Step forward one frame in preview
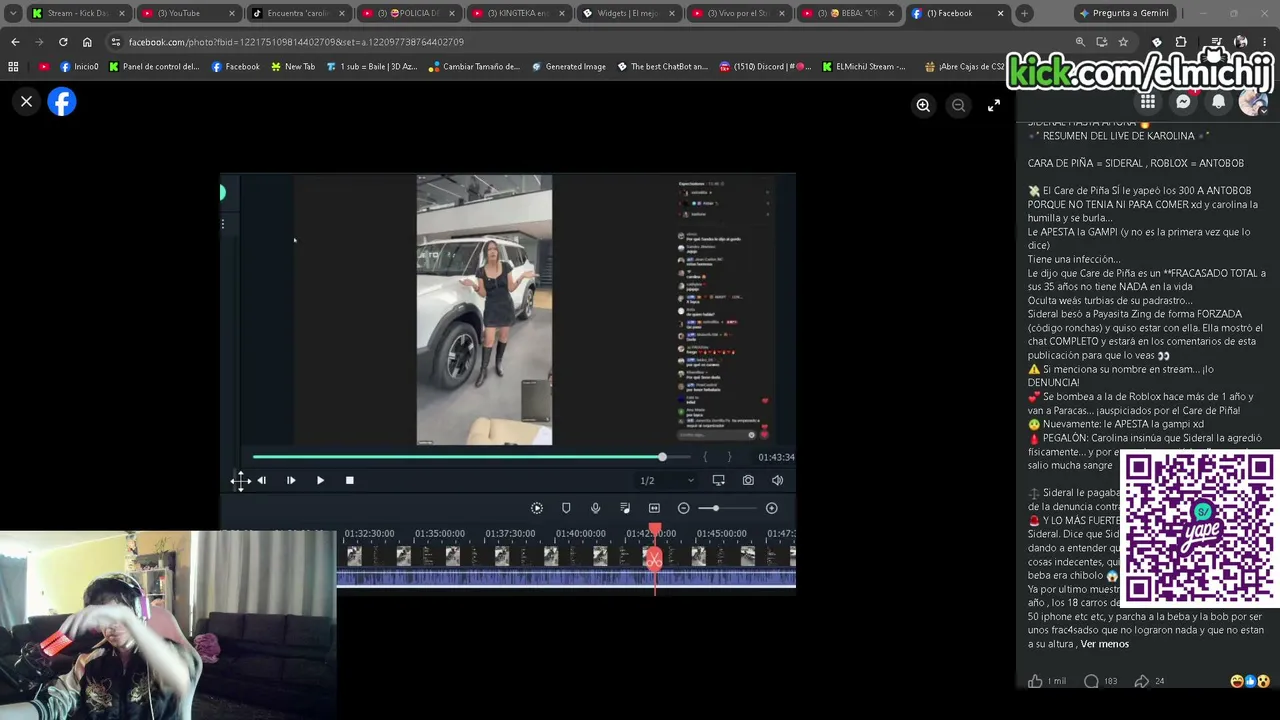The image size is (1280, 720). click(290, 481)
